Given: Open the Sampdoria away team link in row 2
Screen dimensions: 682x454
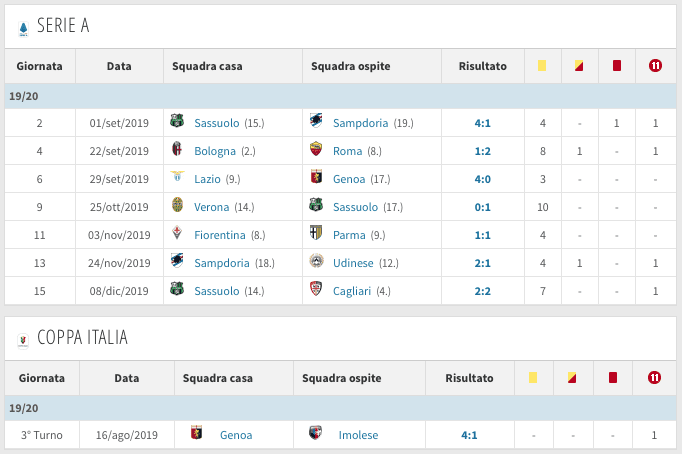Looking at the screenshot, I should click(x=361, y=123).
